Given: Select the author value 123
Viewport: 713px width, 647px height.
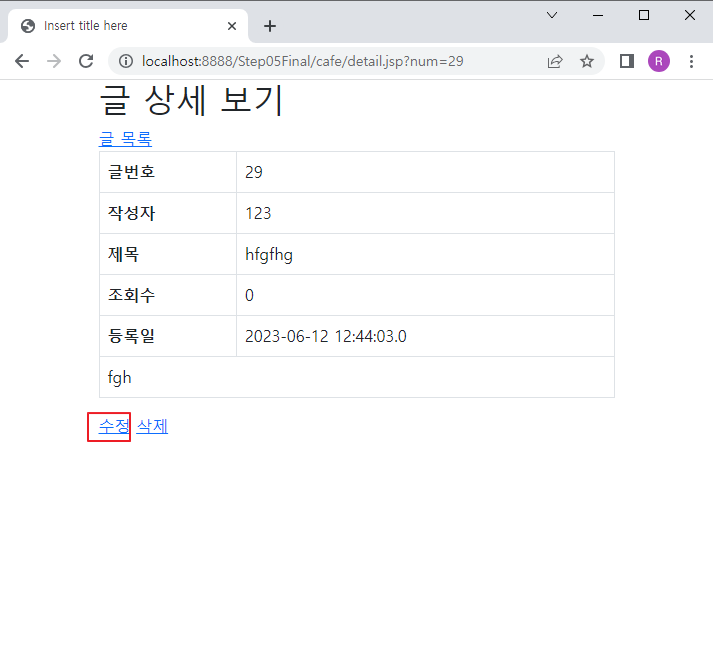Looking at the screenshot, I should click(x=425, y=213).
